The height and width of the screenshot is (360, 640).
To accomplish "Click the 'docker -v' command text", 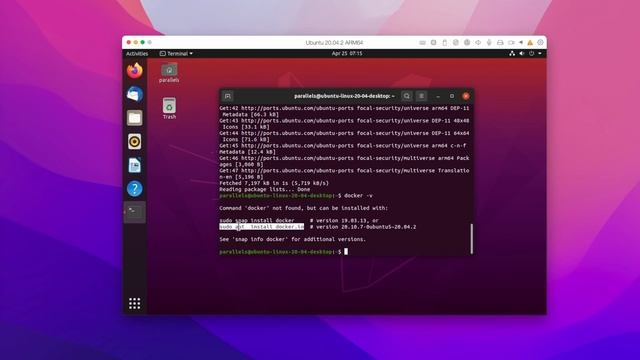I will coord(358,196).
